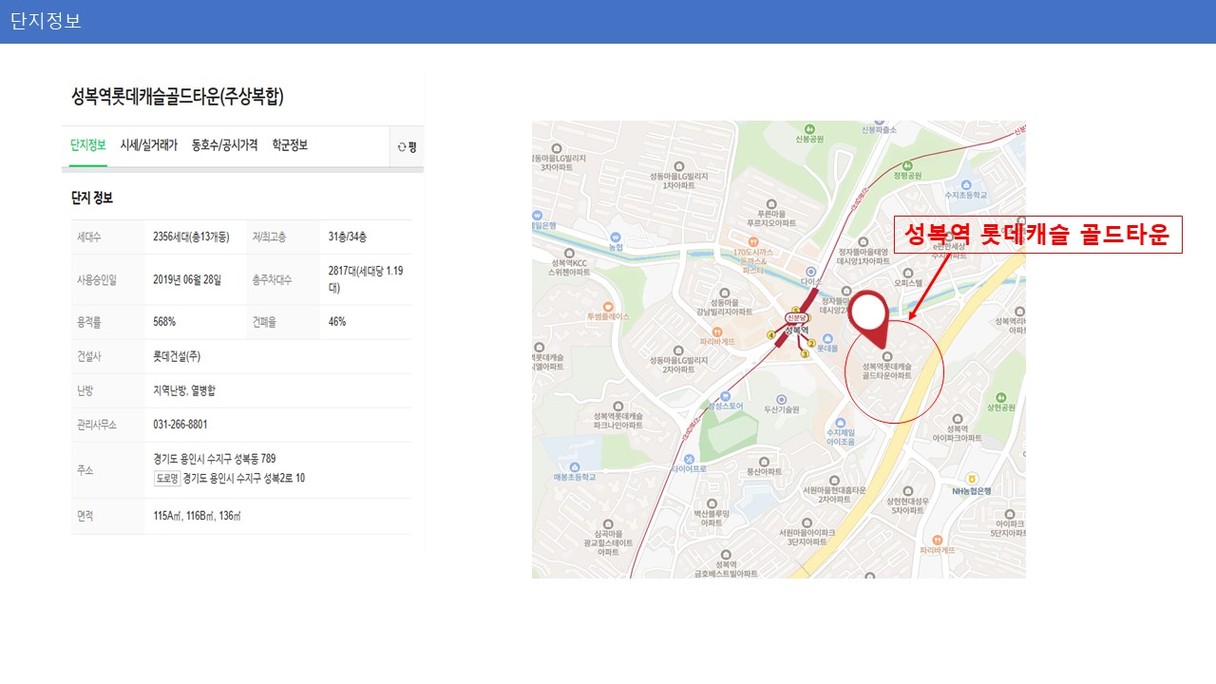Viewport: 1216px width, 684px height.
Task: Click 성동마을 강남빌리지아파트 marker icon
Action: point(723,291)
